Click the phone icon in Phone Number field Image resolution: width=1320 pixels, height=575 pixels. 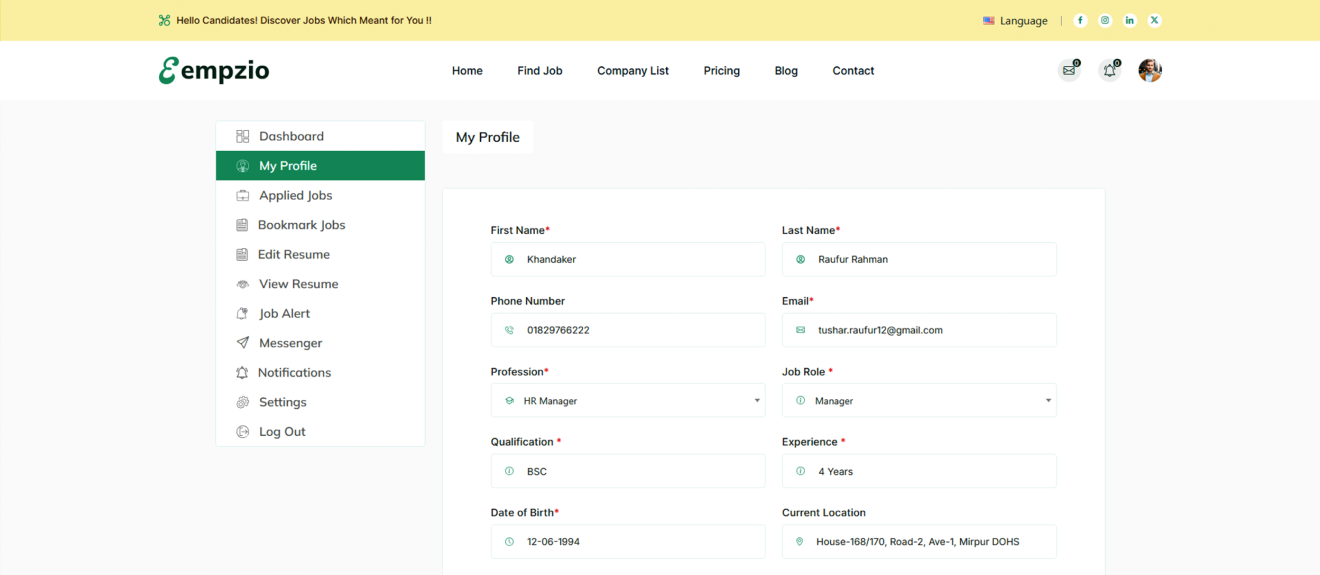(x=509, y=330)
